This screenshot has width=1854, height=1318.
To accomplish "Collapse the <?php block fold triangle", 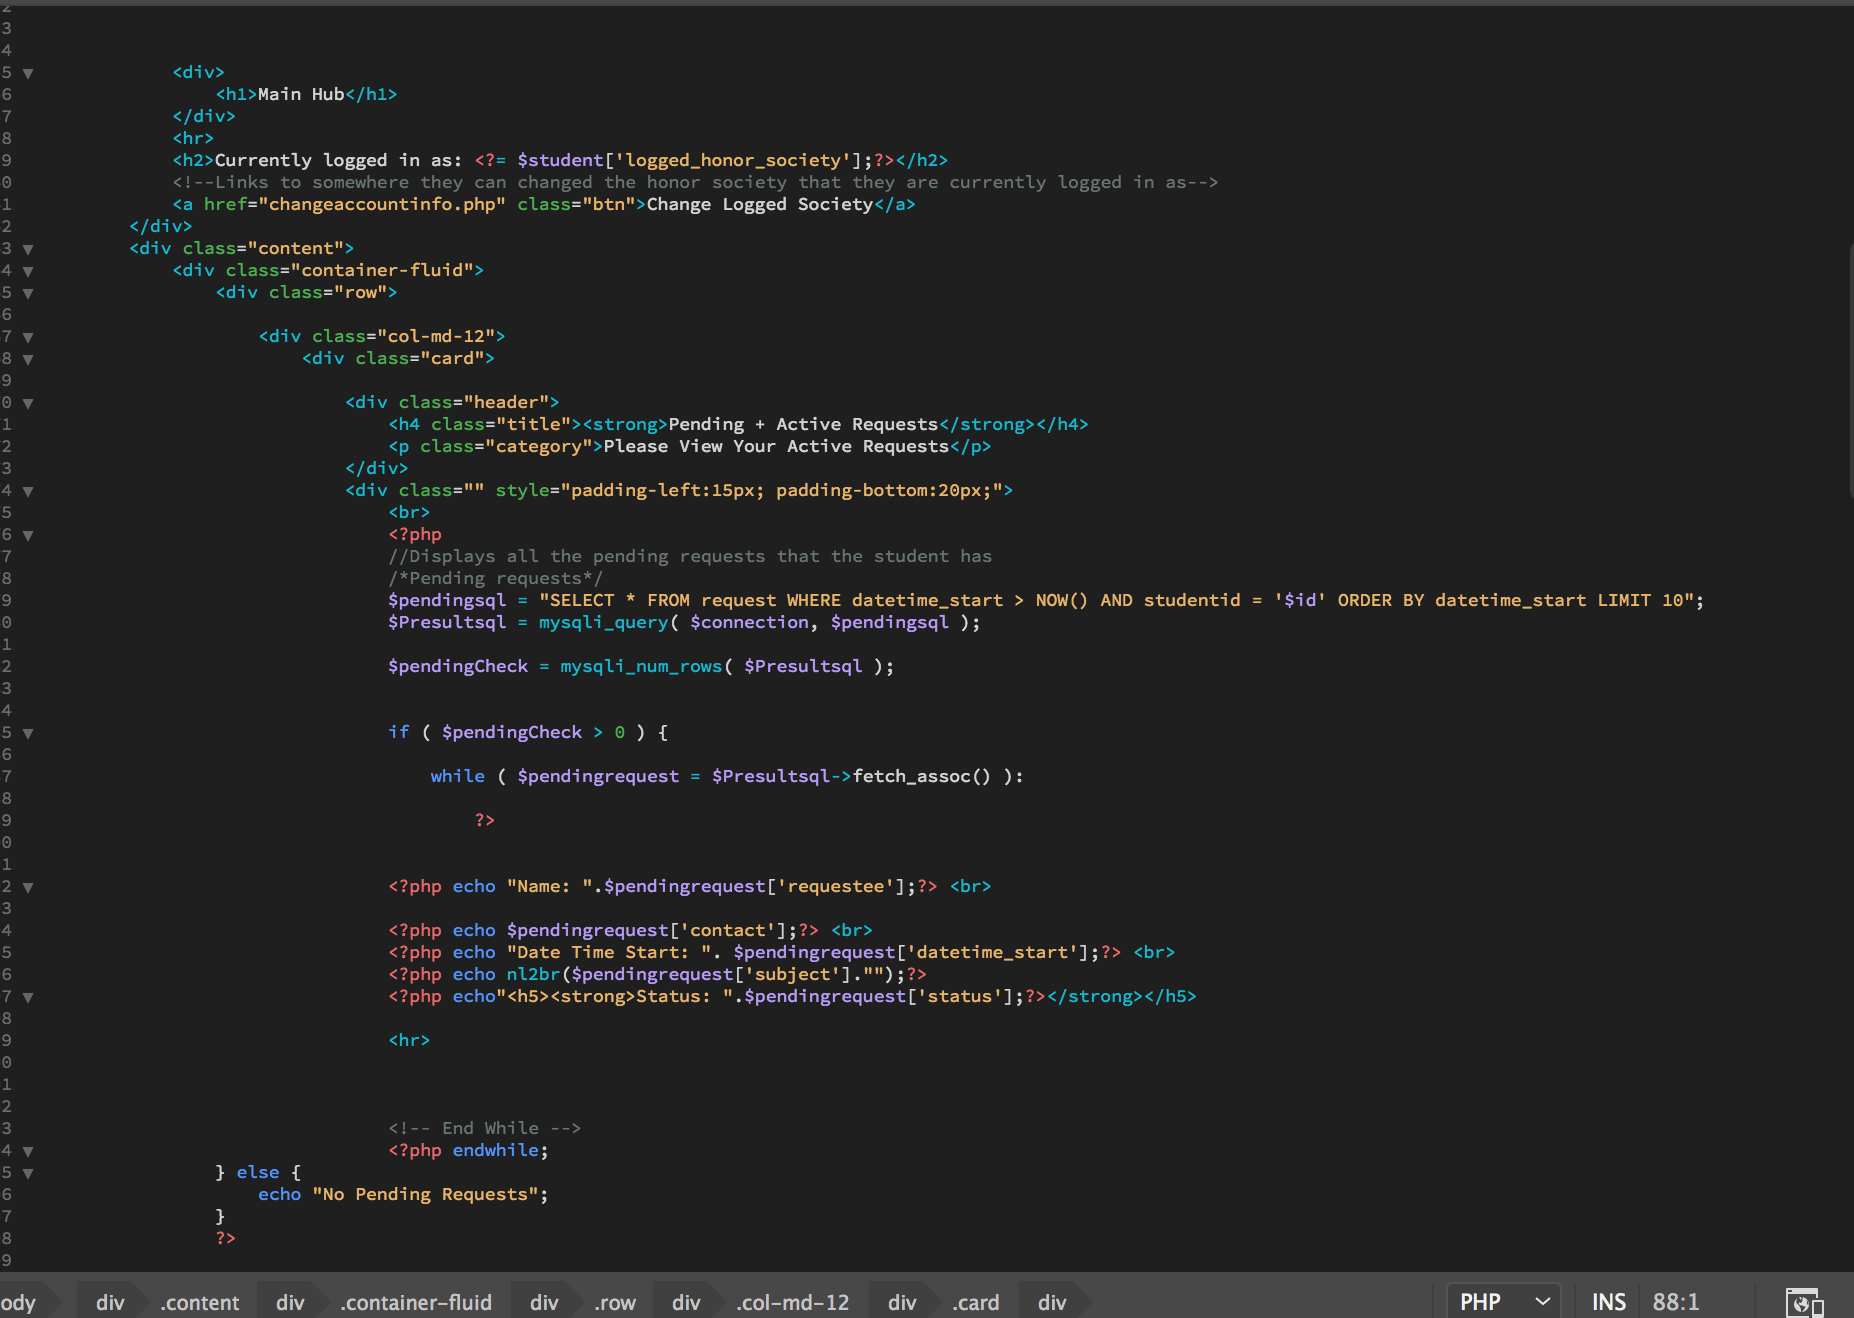I will click(28, 535).
